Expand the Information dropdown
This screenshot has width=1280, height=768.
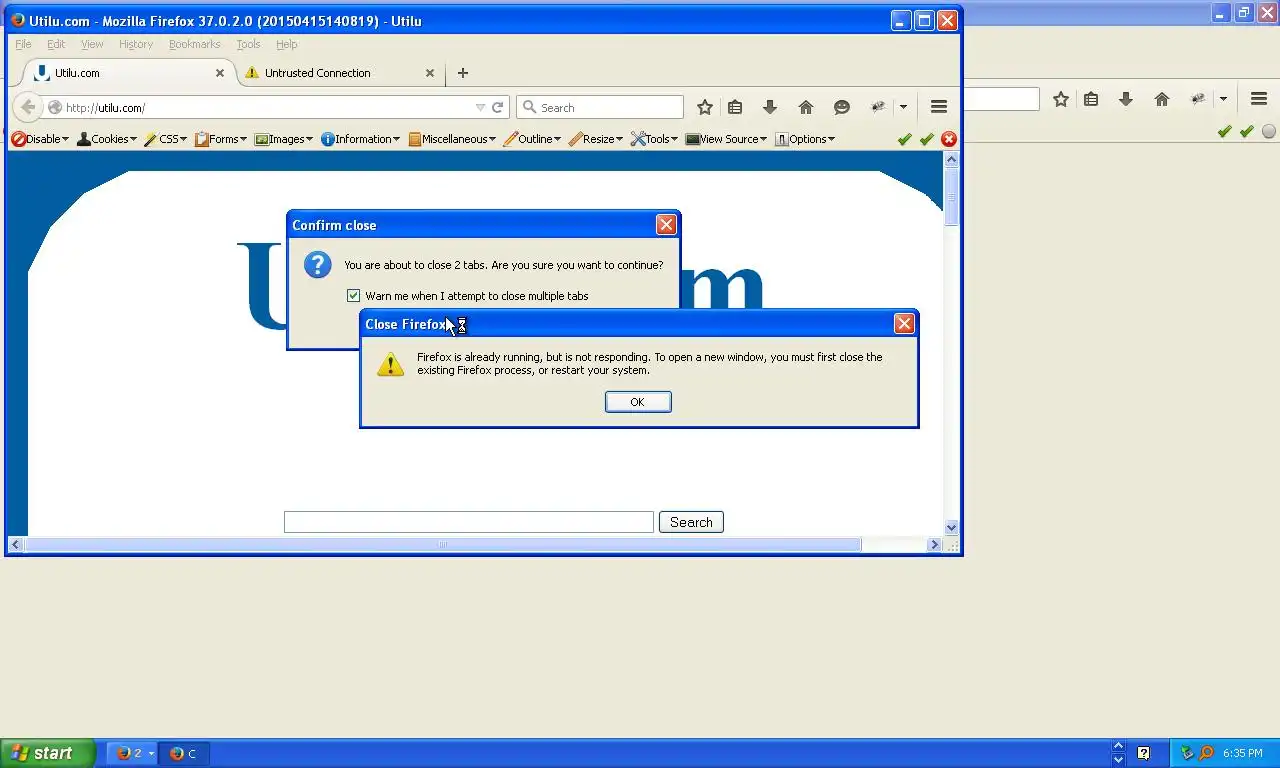pos(360,139)
